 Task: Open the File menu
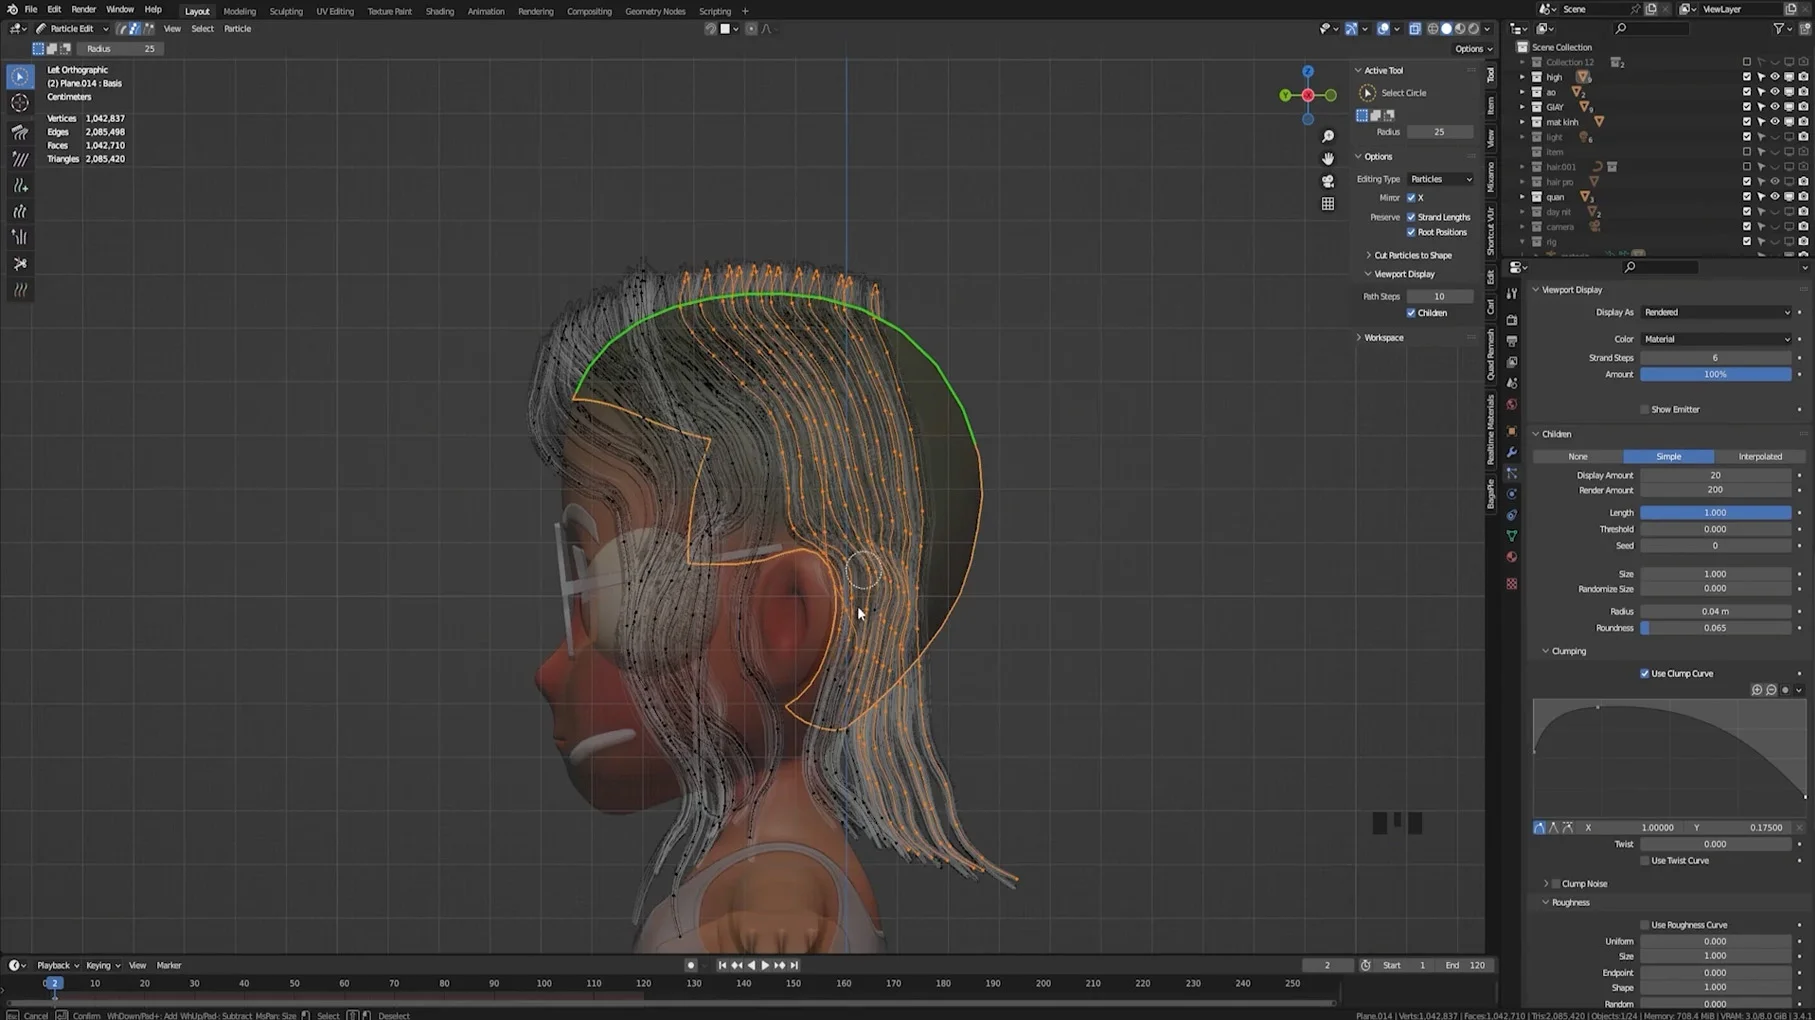pyautogui.click(x=31, y=9)
